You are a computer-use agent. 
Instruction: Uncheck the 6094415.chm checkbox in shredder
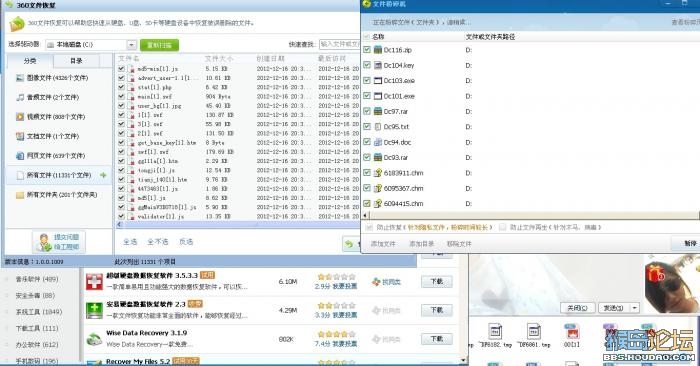click(367, 203)
